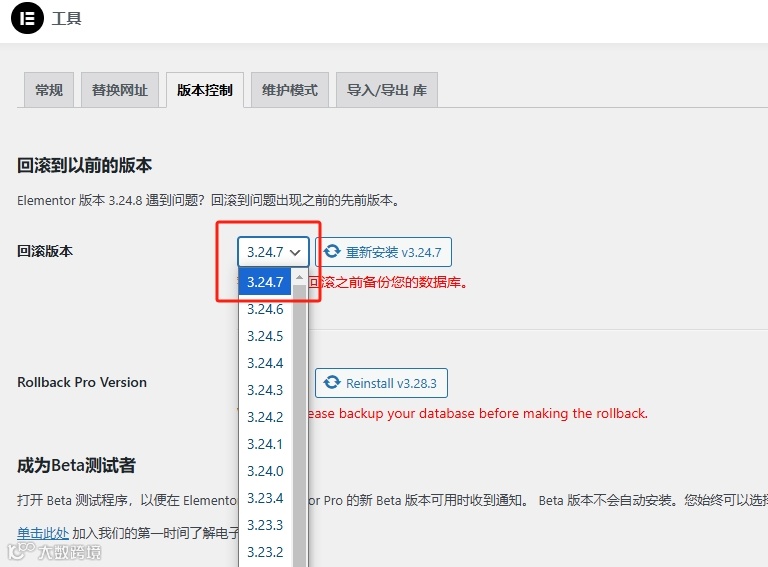Click the 重新安装 v3.24.7 button

pos(384,252)
